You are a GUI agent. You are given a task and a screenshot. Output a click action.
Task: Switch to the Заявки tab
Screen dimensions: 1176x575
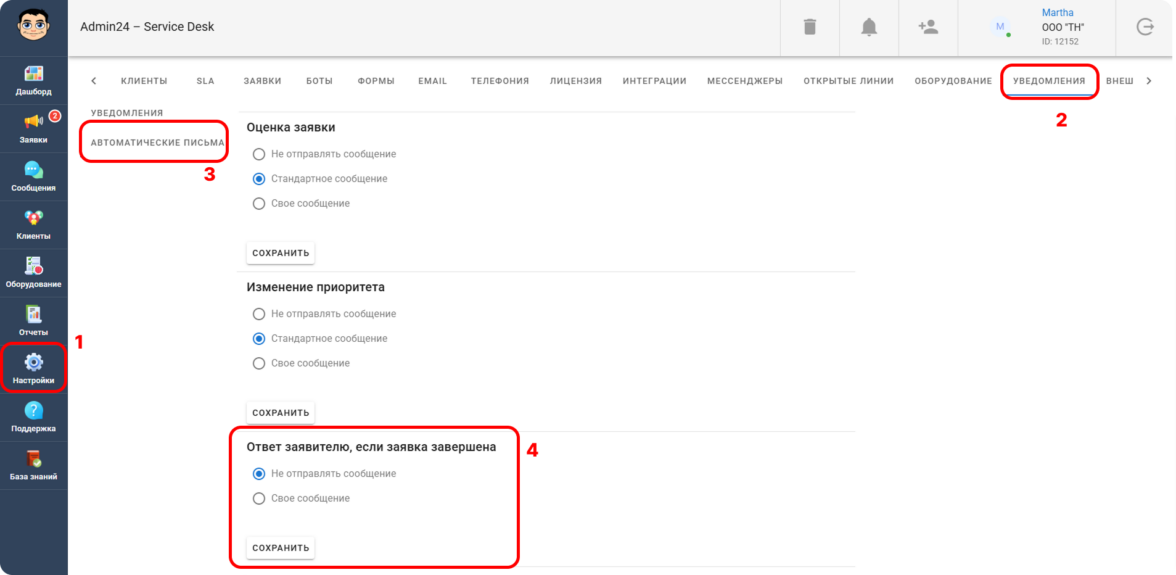click(262, 81)
